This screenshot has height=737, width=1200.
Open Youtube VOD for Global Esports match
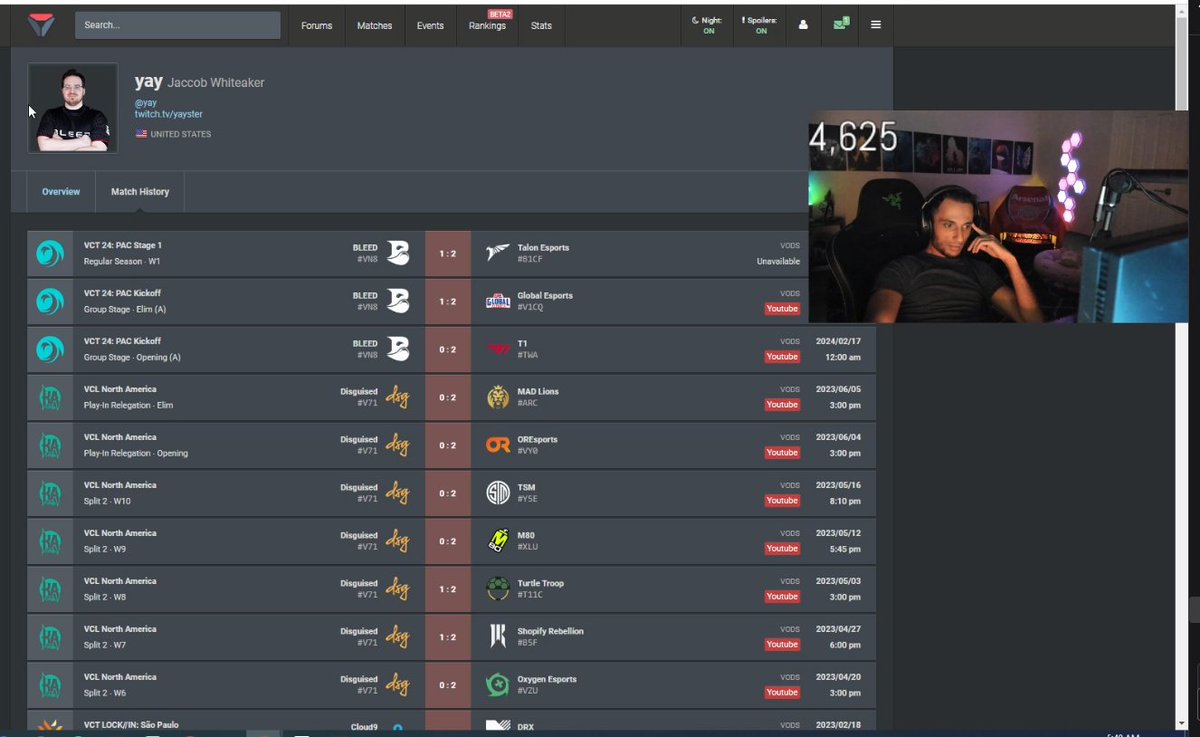click(782, 309)
